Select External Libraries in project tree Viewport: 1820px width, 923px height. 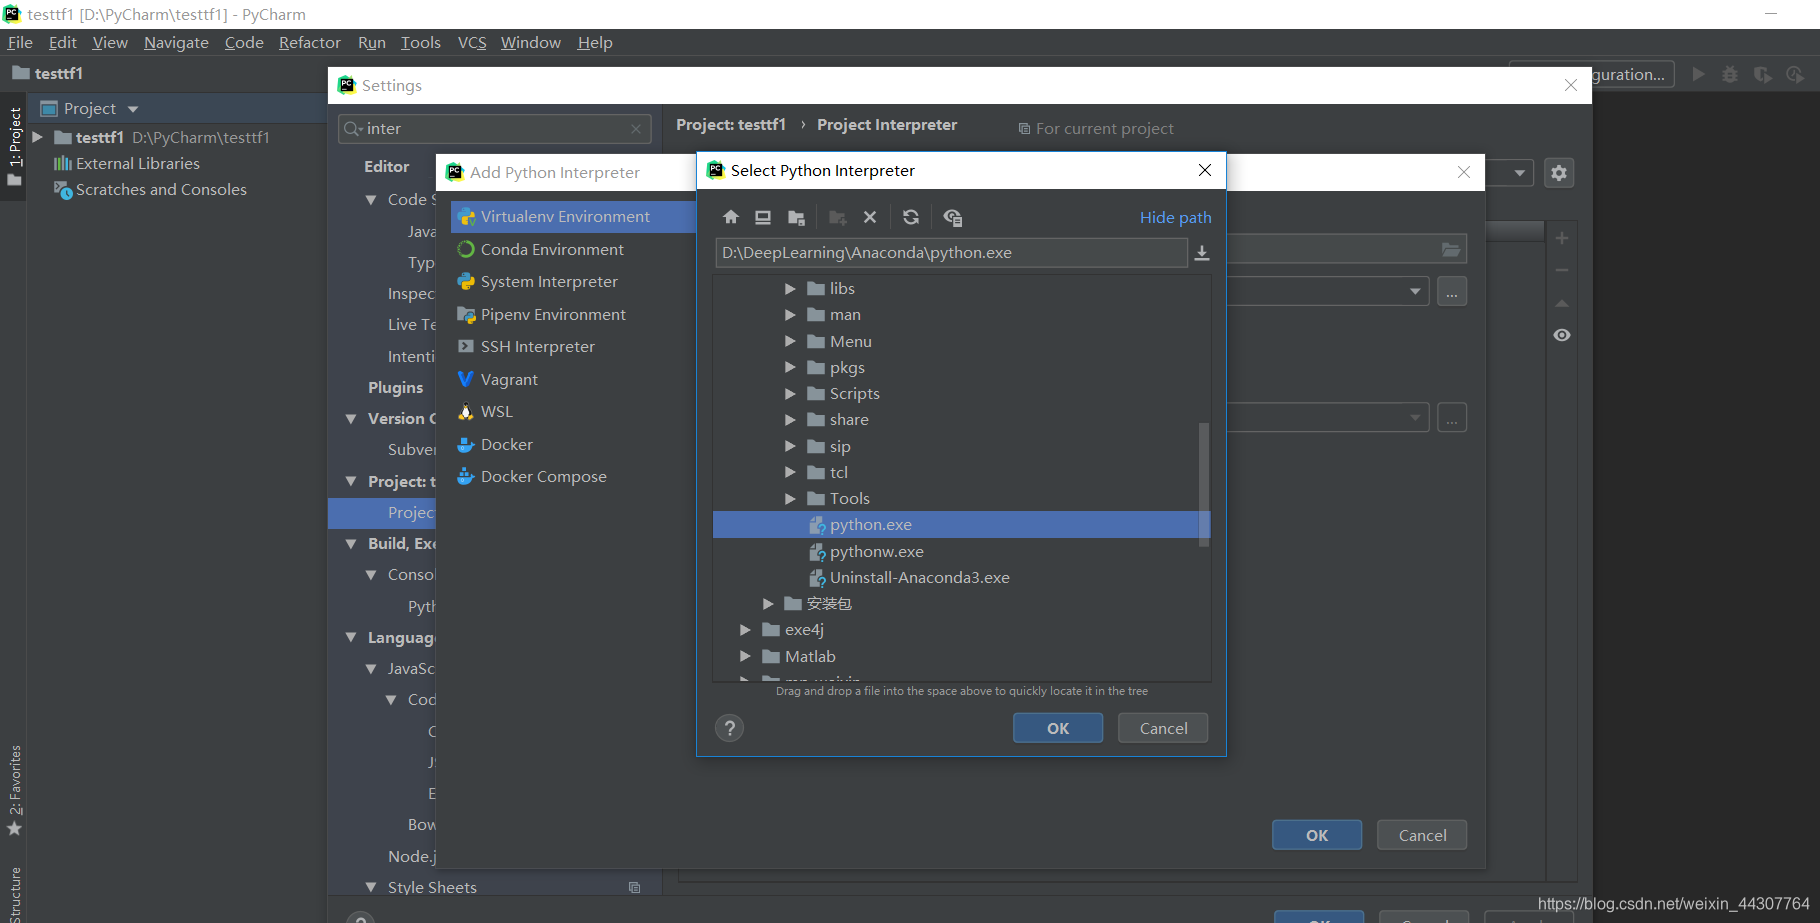[127, 163]
